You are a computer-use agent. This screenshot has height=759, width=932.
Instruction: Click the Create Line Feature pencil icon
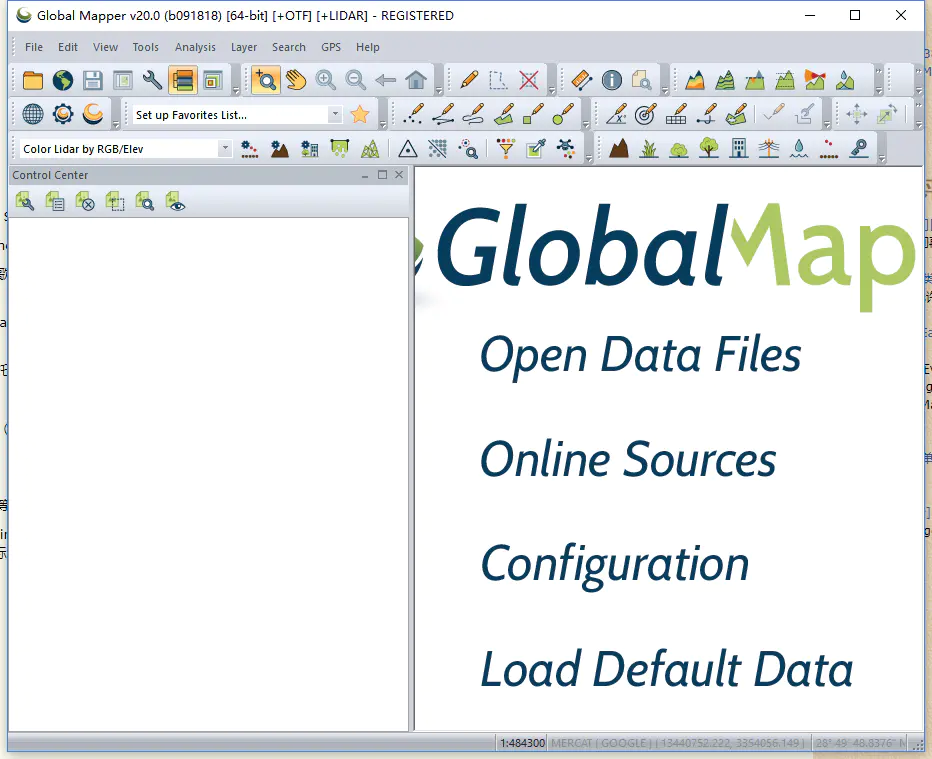443,114
